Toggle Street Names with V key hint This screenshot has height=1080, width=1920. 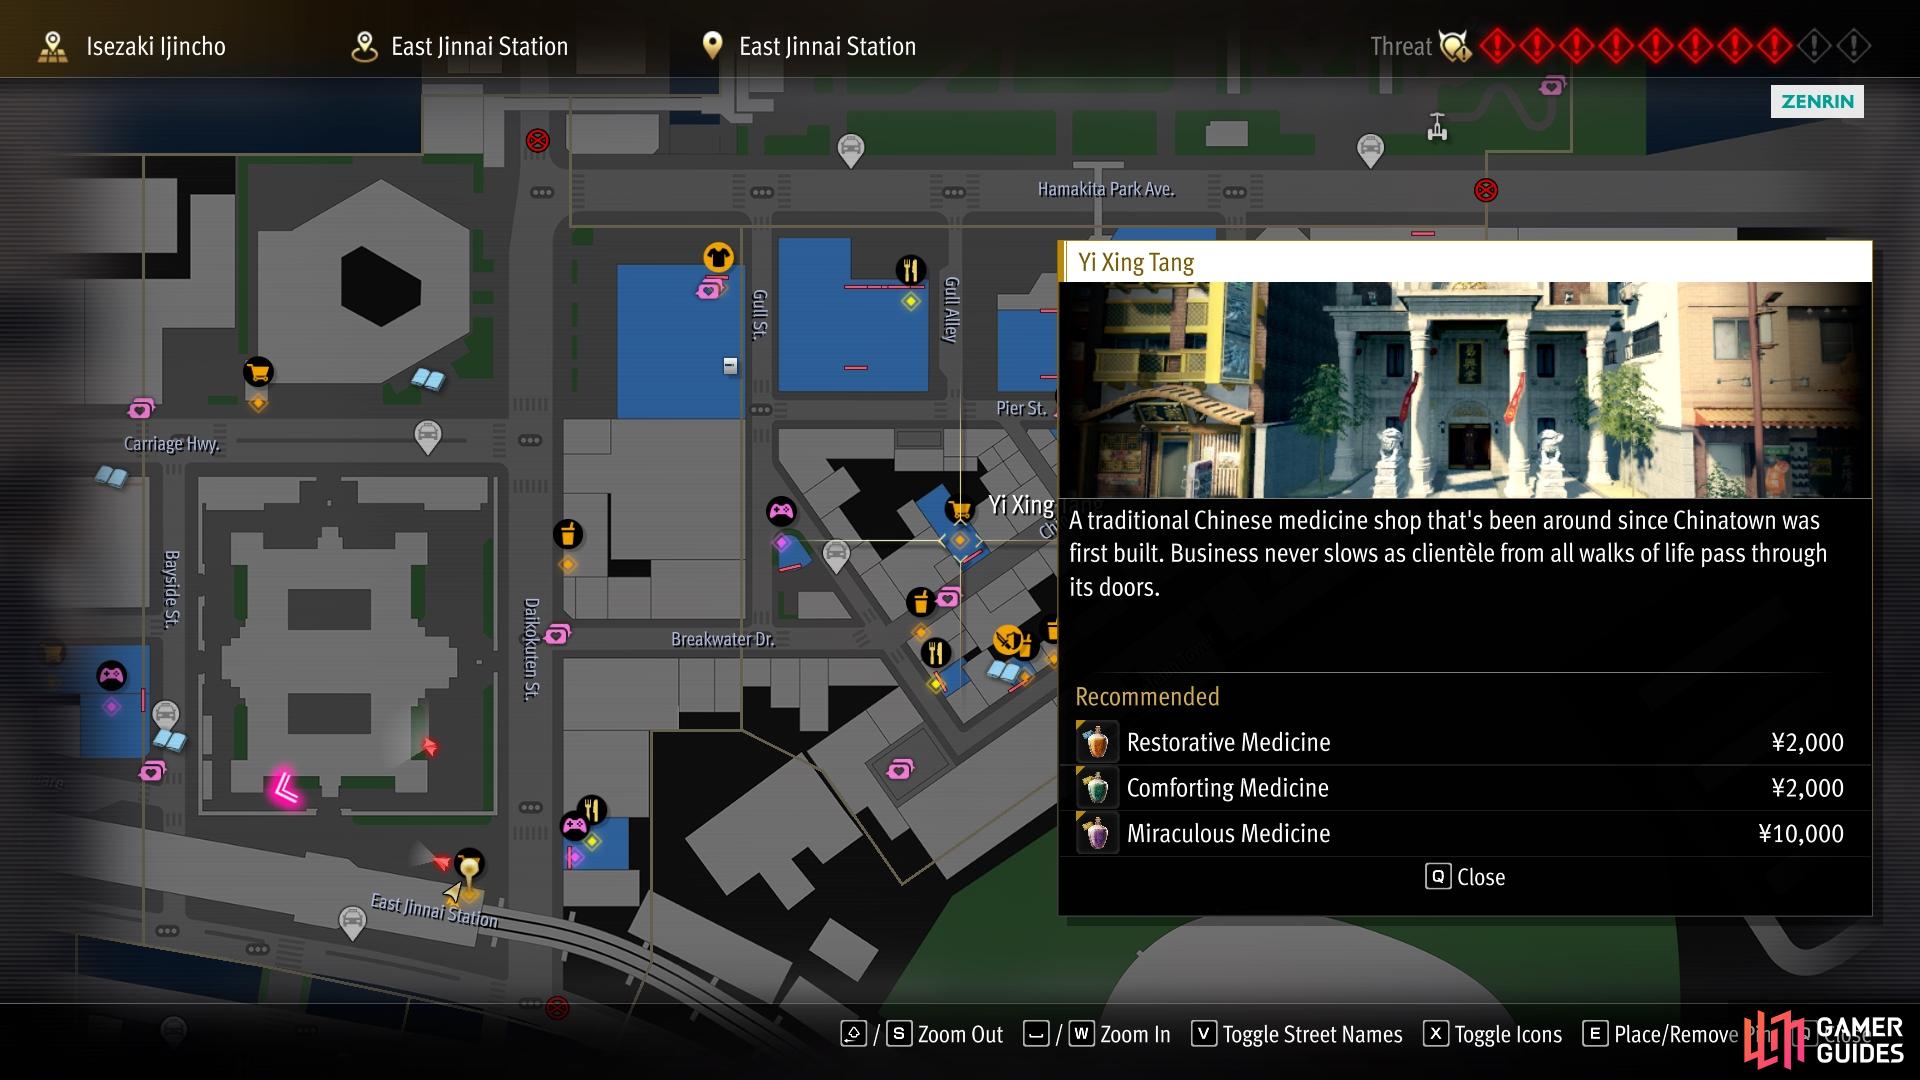point(1297,1034)
